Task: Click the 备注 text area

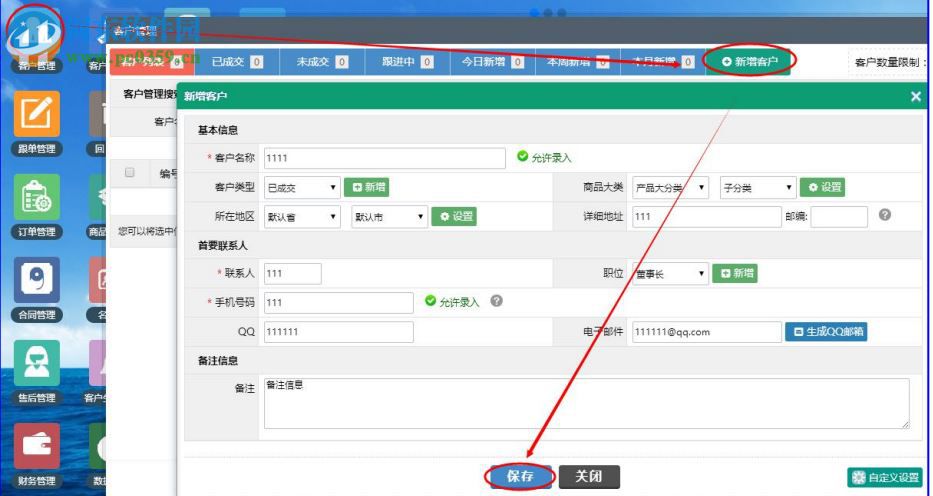Action: pos(586,403)
